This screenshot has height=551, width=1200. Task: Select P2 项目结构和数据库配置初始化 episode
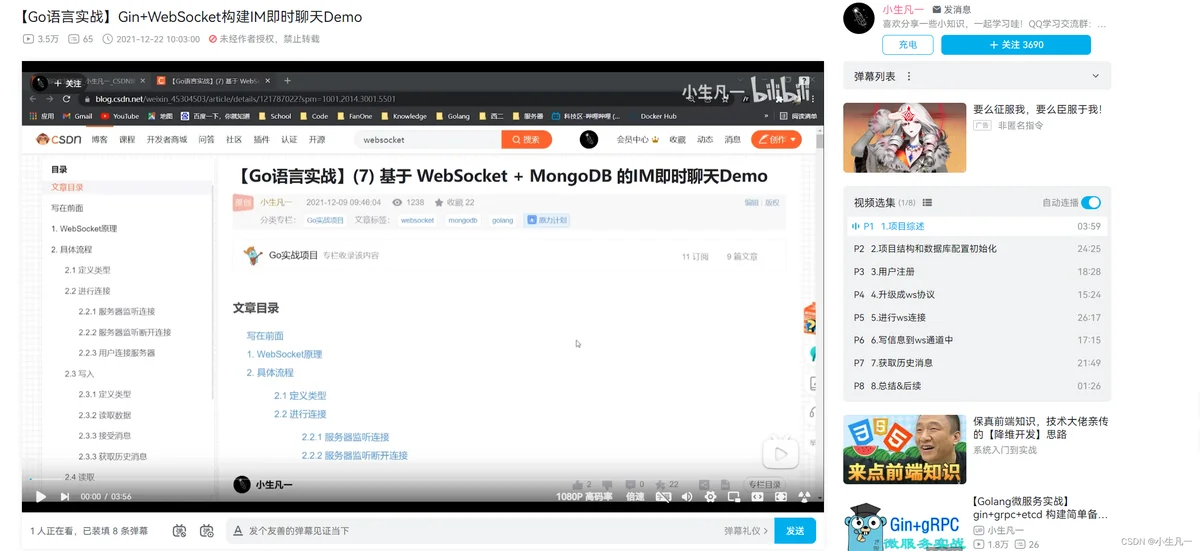point(977,249)
